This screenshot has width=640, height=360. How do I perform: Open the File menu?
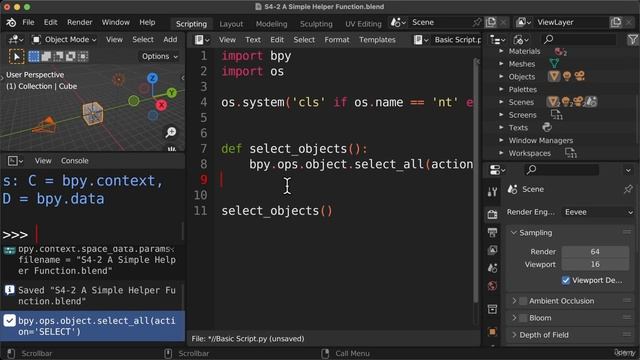28,22
